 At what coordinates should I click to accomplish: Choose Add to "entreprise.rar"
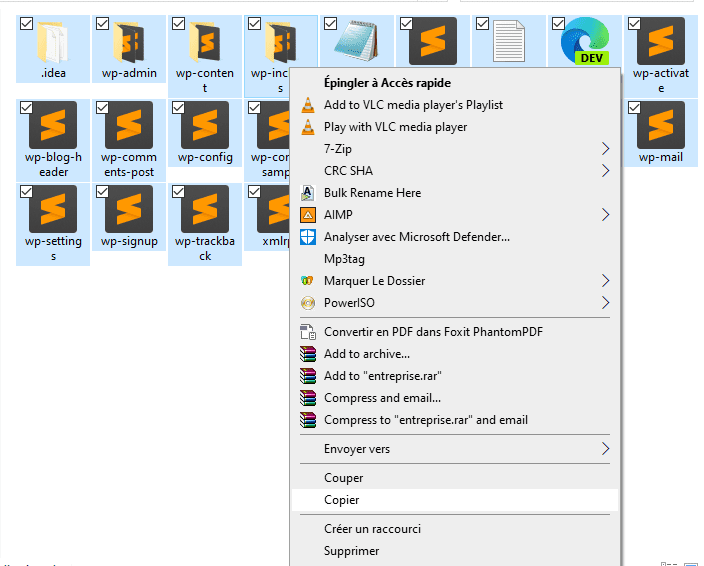455,376
